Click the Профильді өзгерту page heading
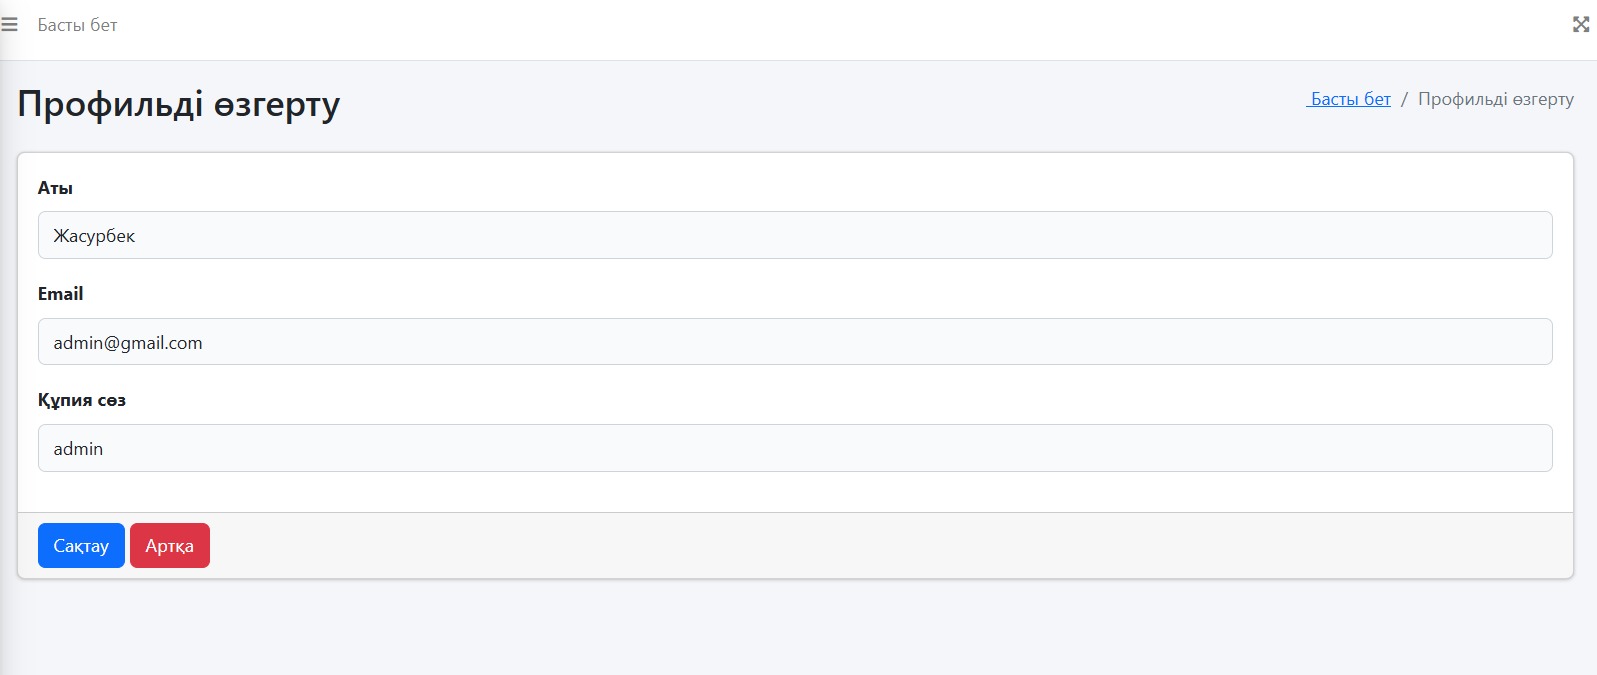This screenshot has height=675, width=1597. coord(179,104)
